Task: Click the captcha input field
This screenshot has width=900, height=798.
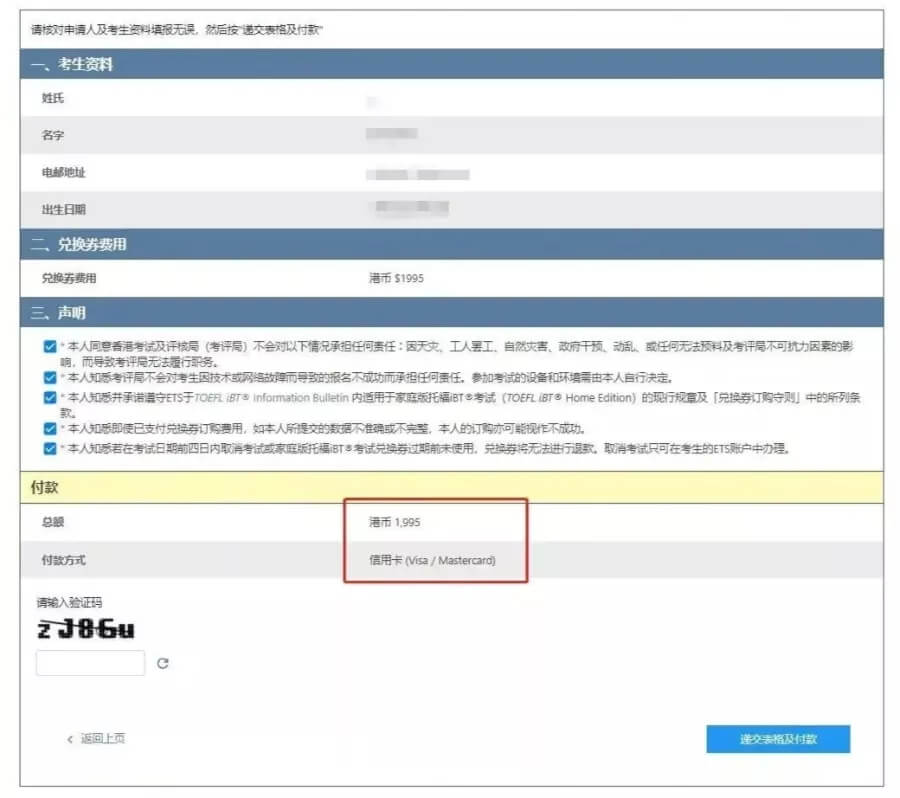Action: (x=91, y=663)
